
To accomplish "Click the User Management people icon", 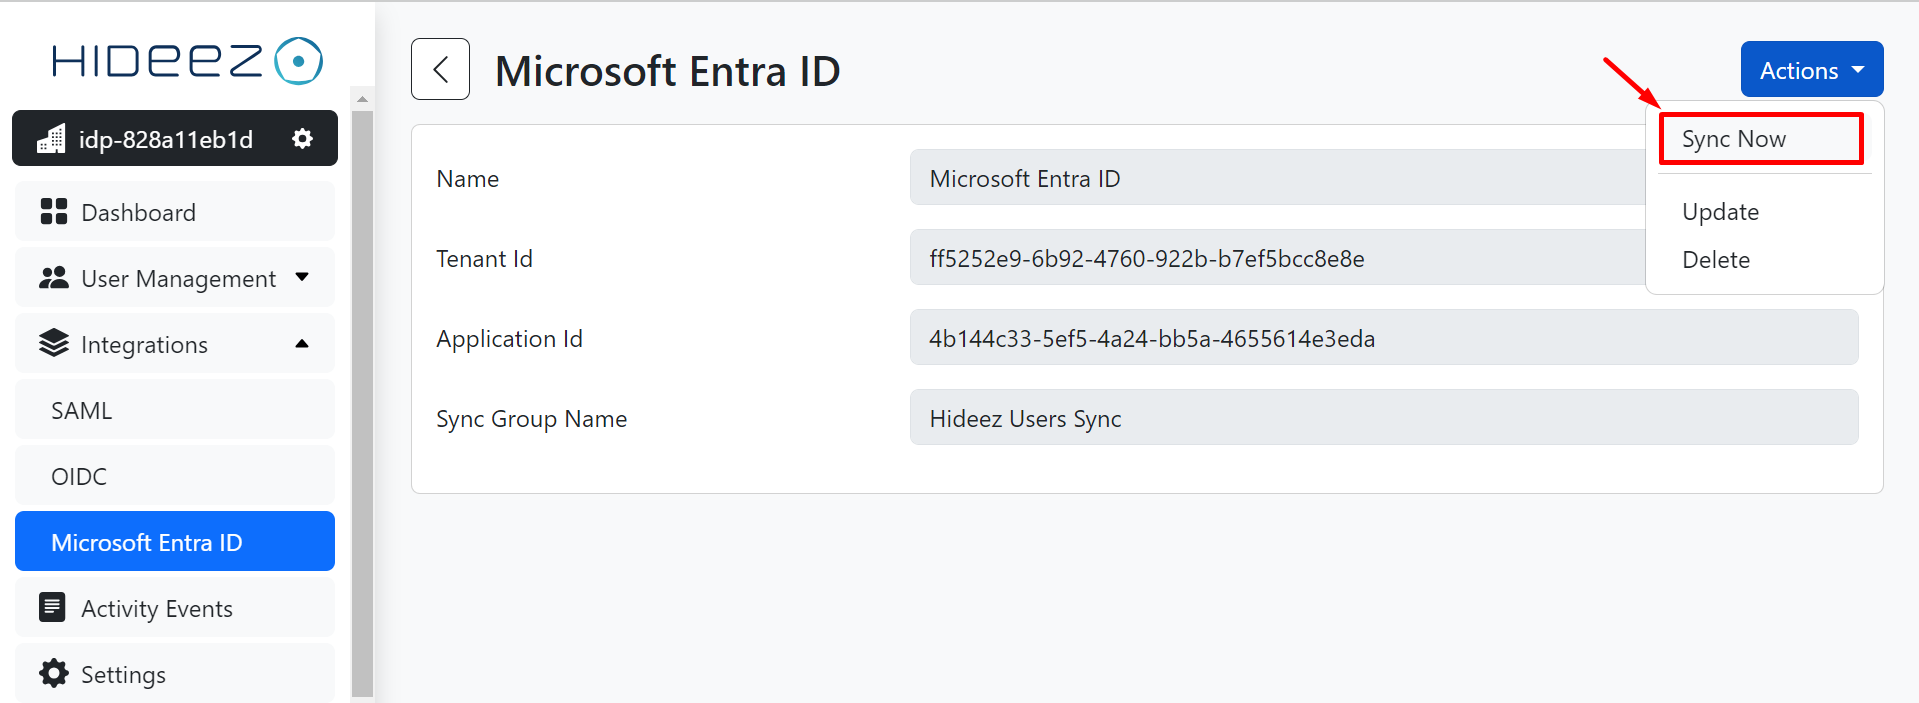I will pos(54,278).
